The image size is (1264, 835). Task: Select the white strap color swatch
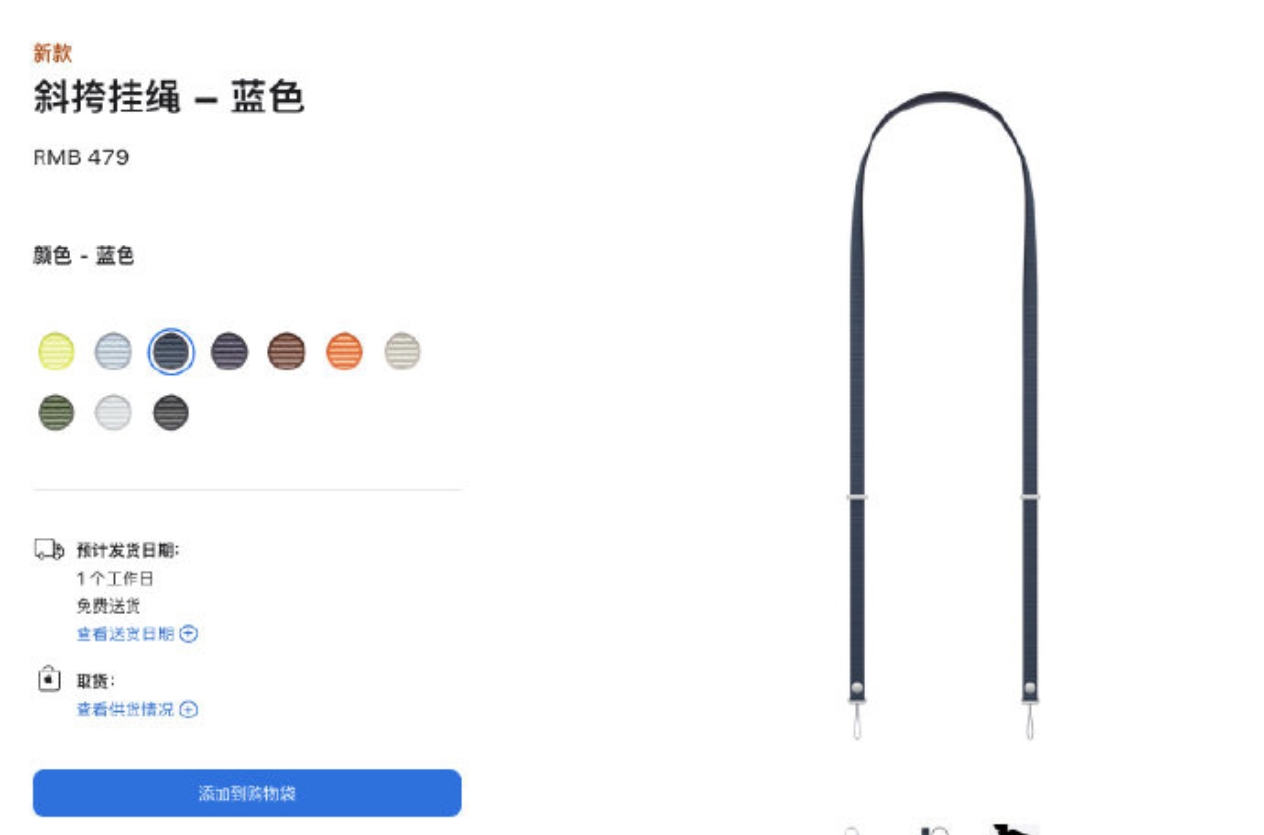click(x=113, y=412)
